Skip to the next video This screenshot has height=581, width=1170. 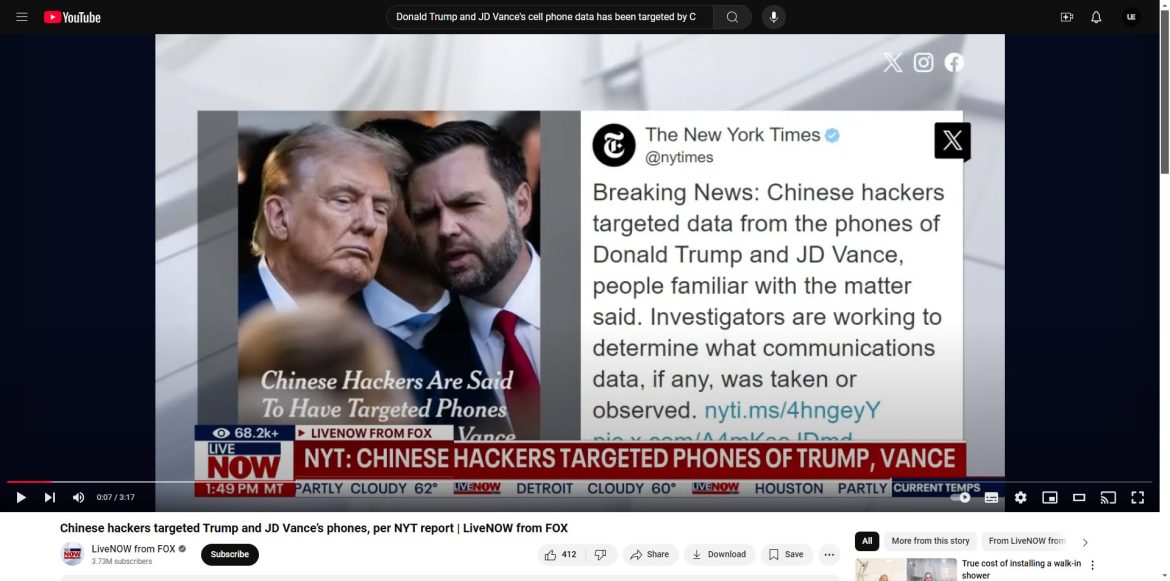click(x=49, y=497)
